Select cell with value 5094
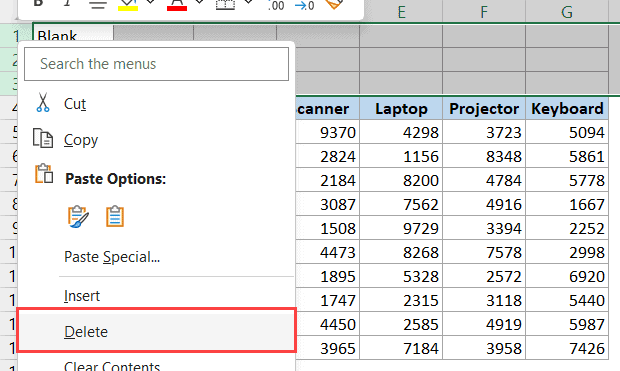Screen dimensions: 620x371 (x=567, y=132)
